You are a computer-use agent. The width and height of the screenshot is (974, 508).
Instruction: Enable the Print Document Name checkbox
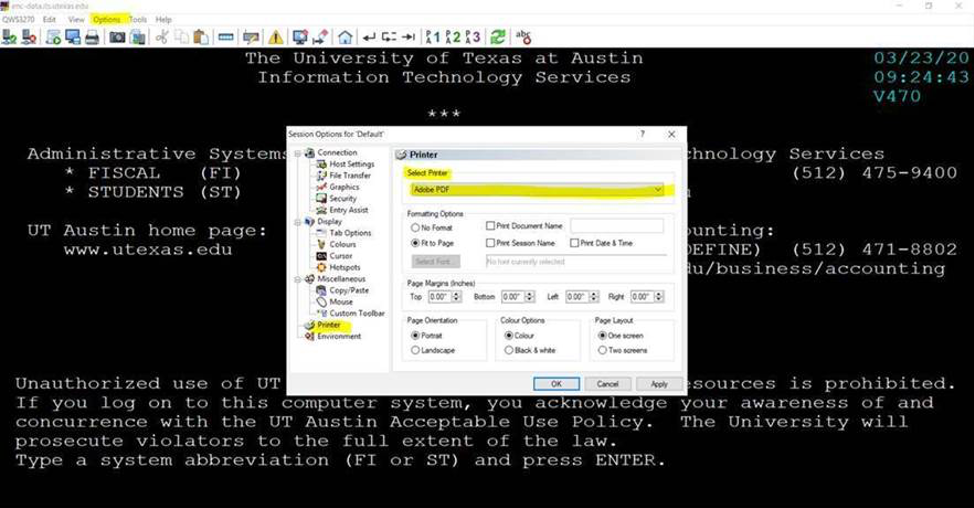pyautogui.click(x=490, y=227)
